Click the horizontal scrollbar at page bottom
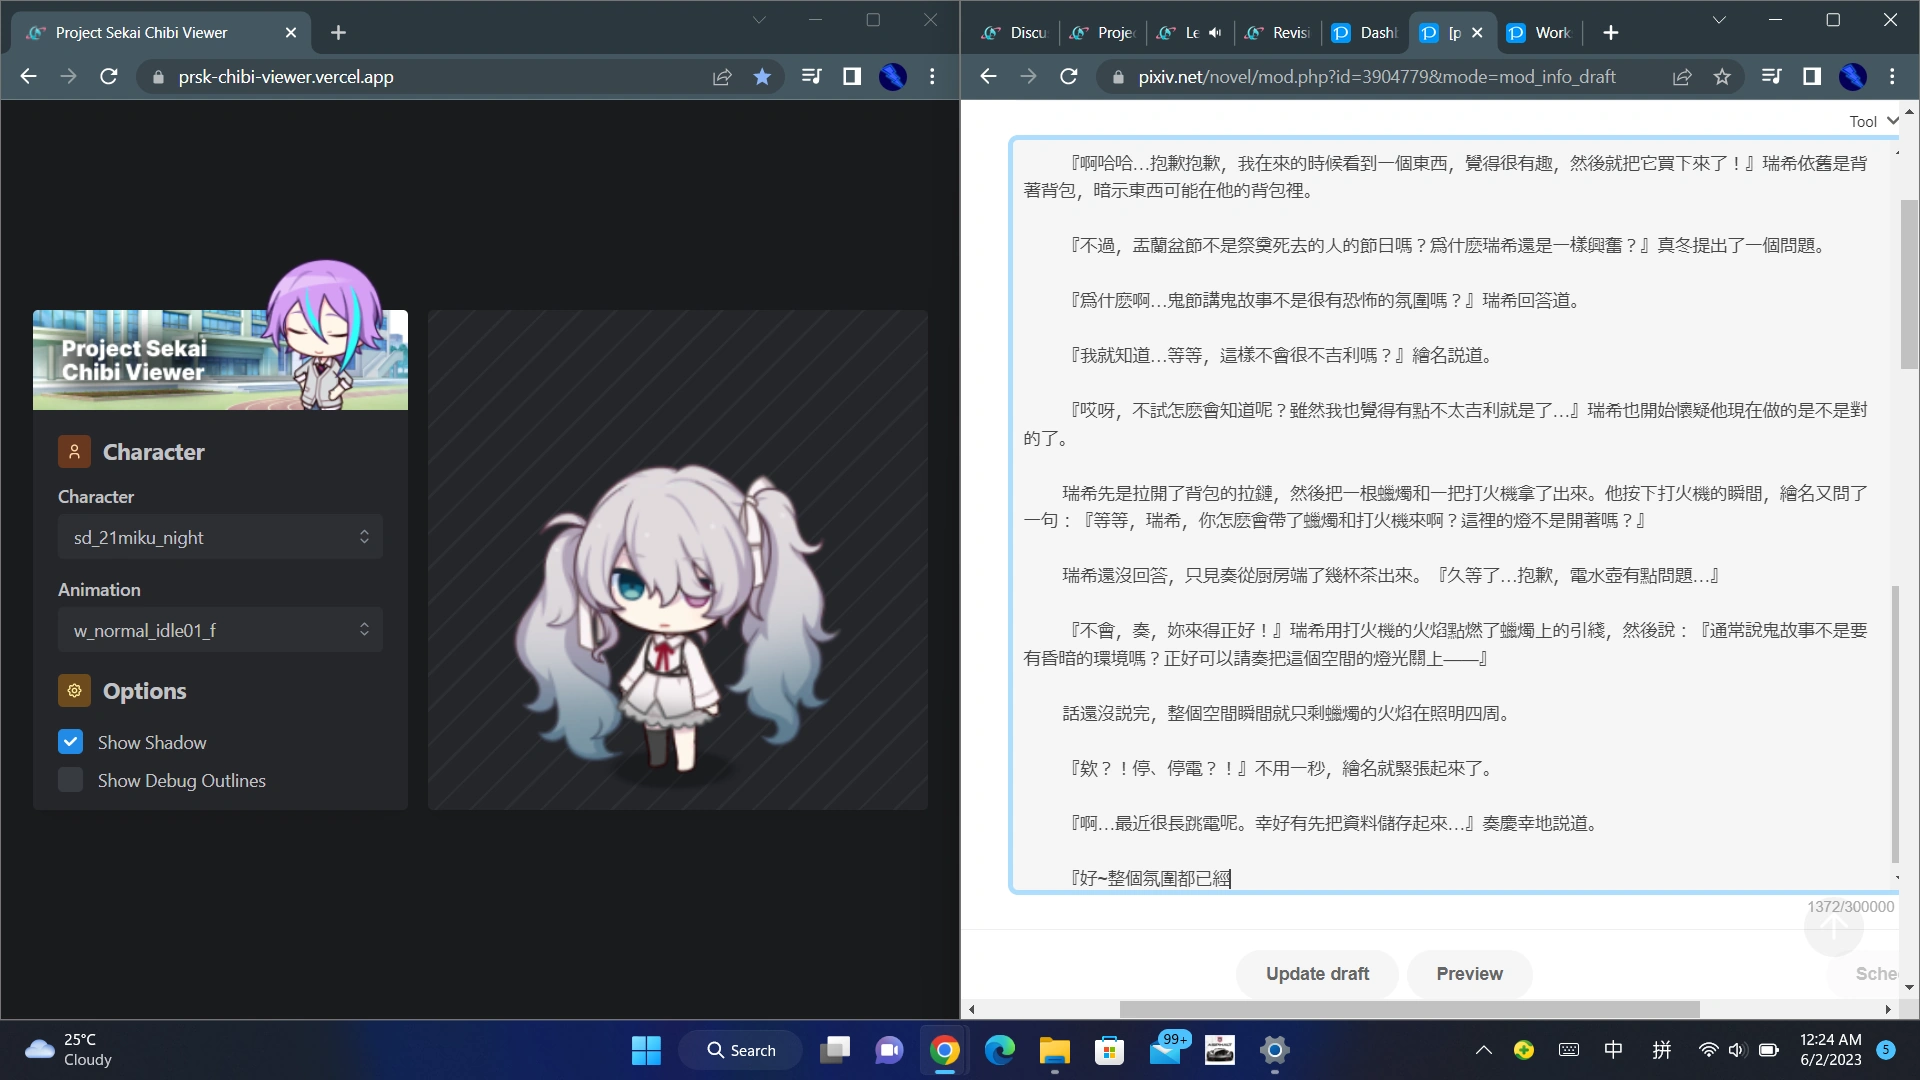Screen dimensions: 1920x1080 click(x=1410, y=1009)
